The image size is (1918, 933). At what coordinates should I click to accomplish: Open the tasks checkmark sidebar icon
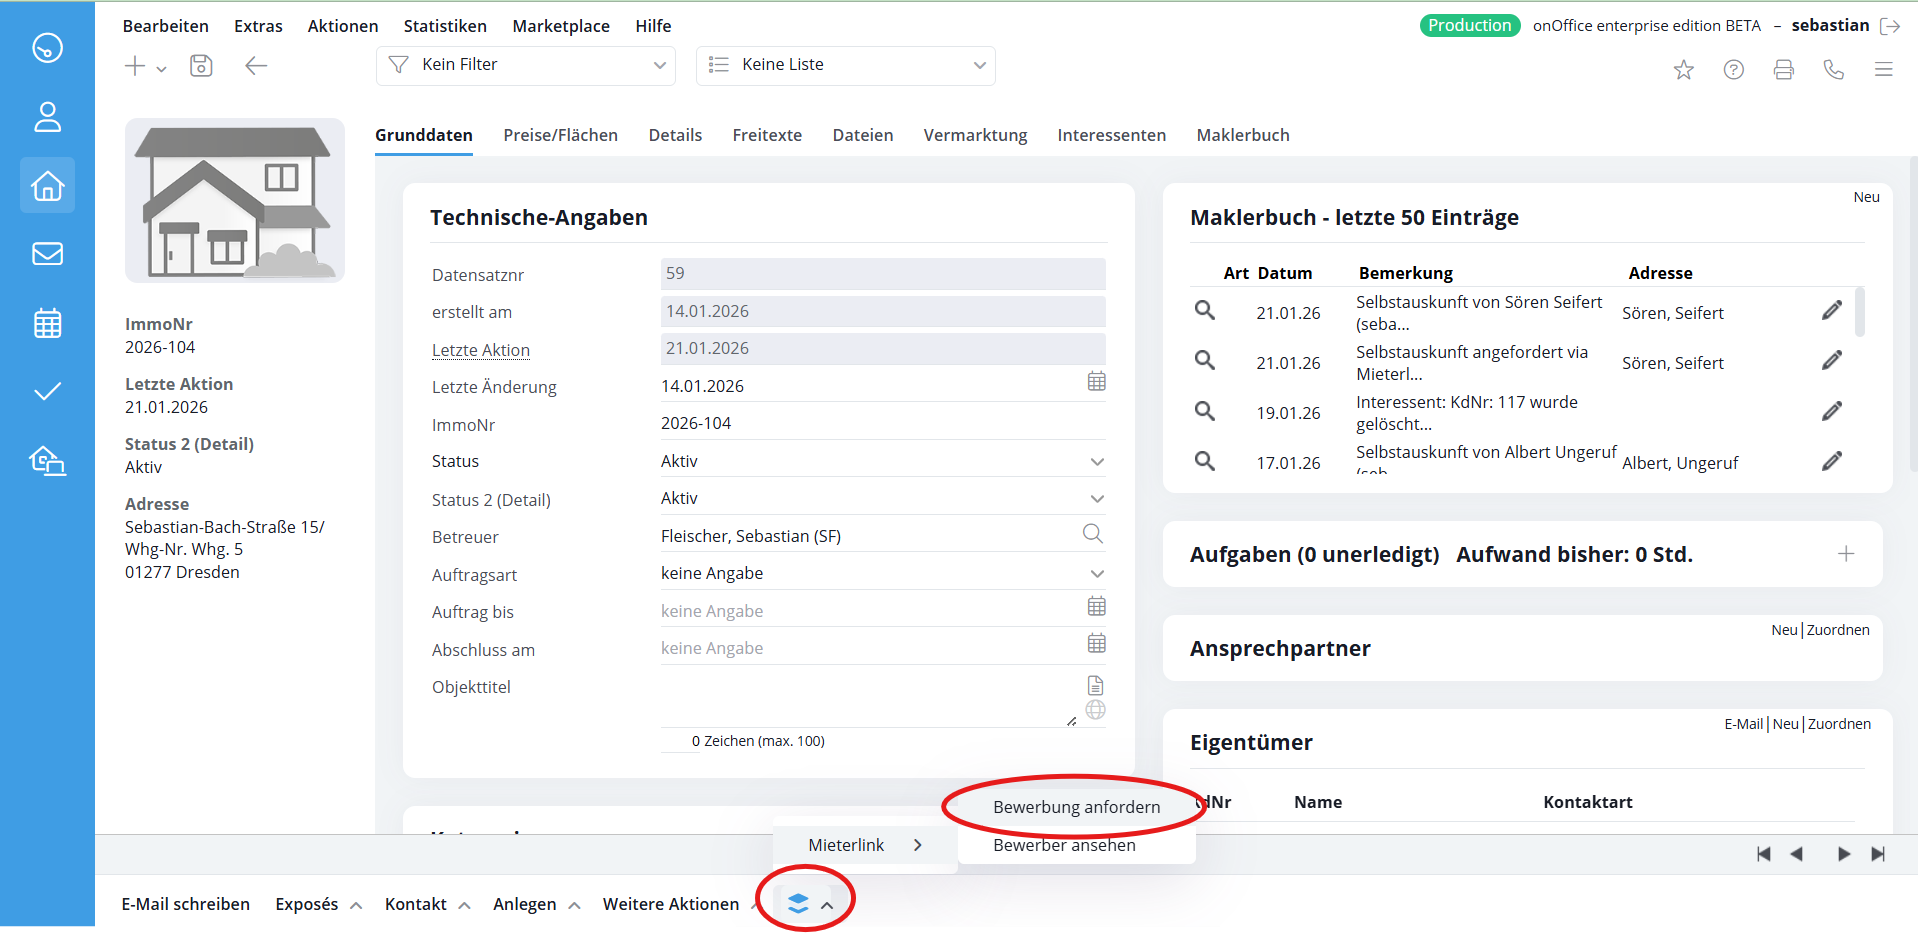point(47,391)
